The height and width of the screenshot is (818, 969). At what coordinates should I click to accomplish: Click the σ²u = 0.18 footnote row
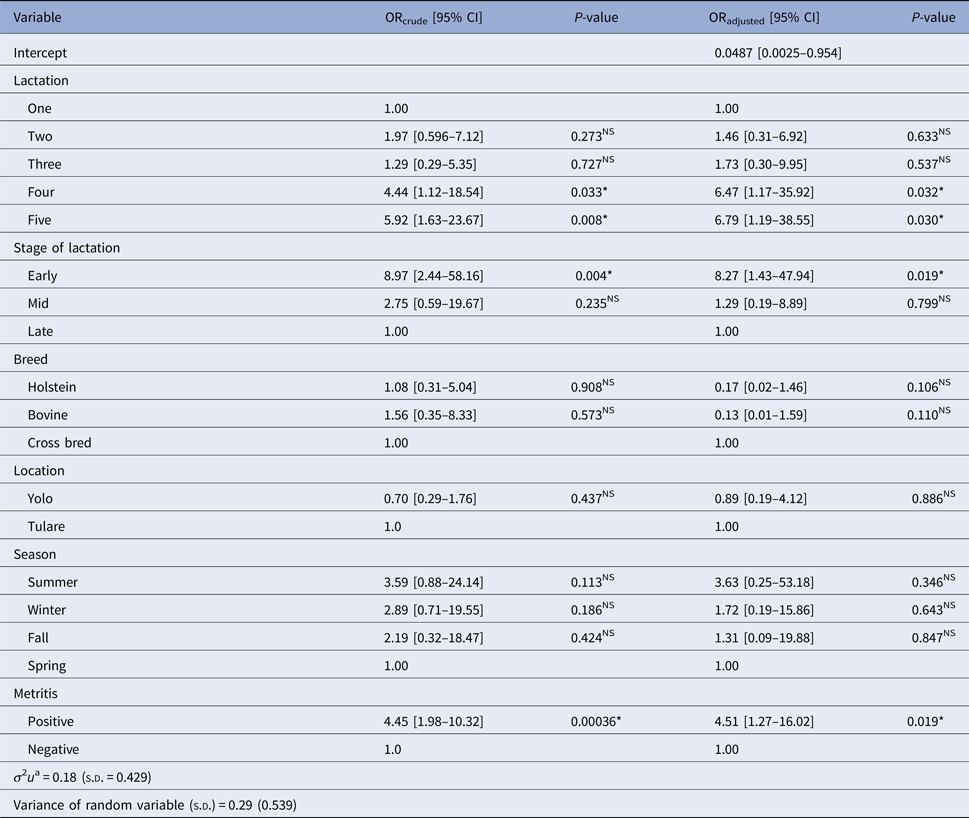pos(82,777)
